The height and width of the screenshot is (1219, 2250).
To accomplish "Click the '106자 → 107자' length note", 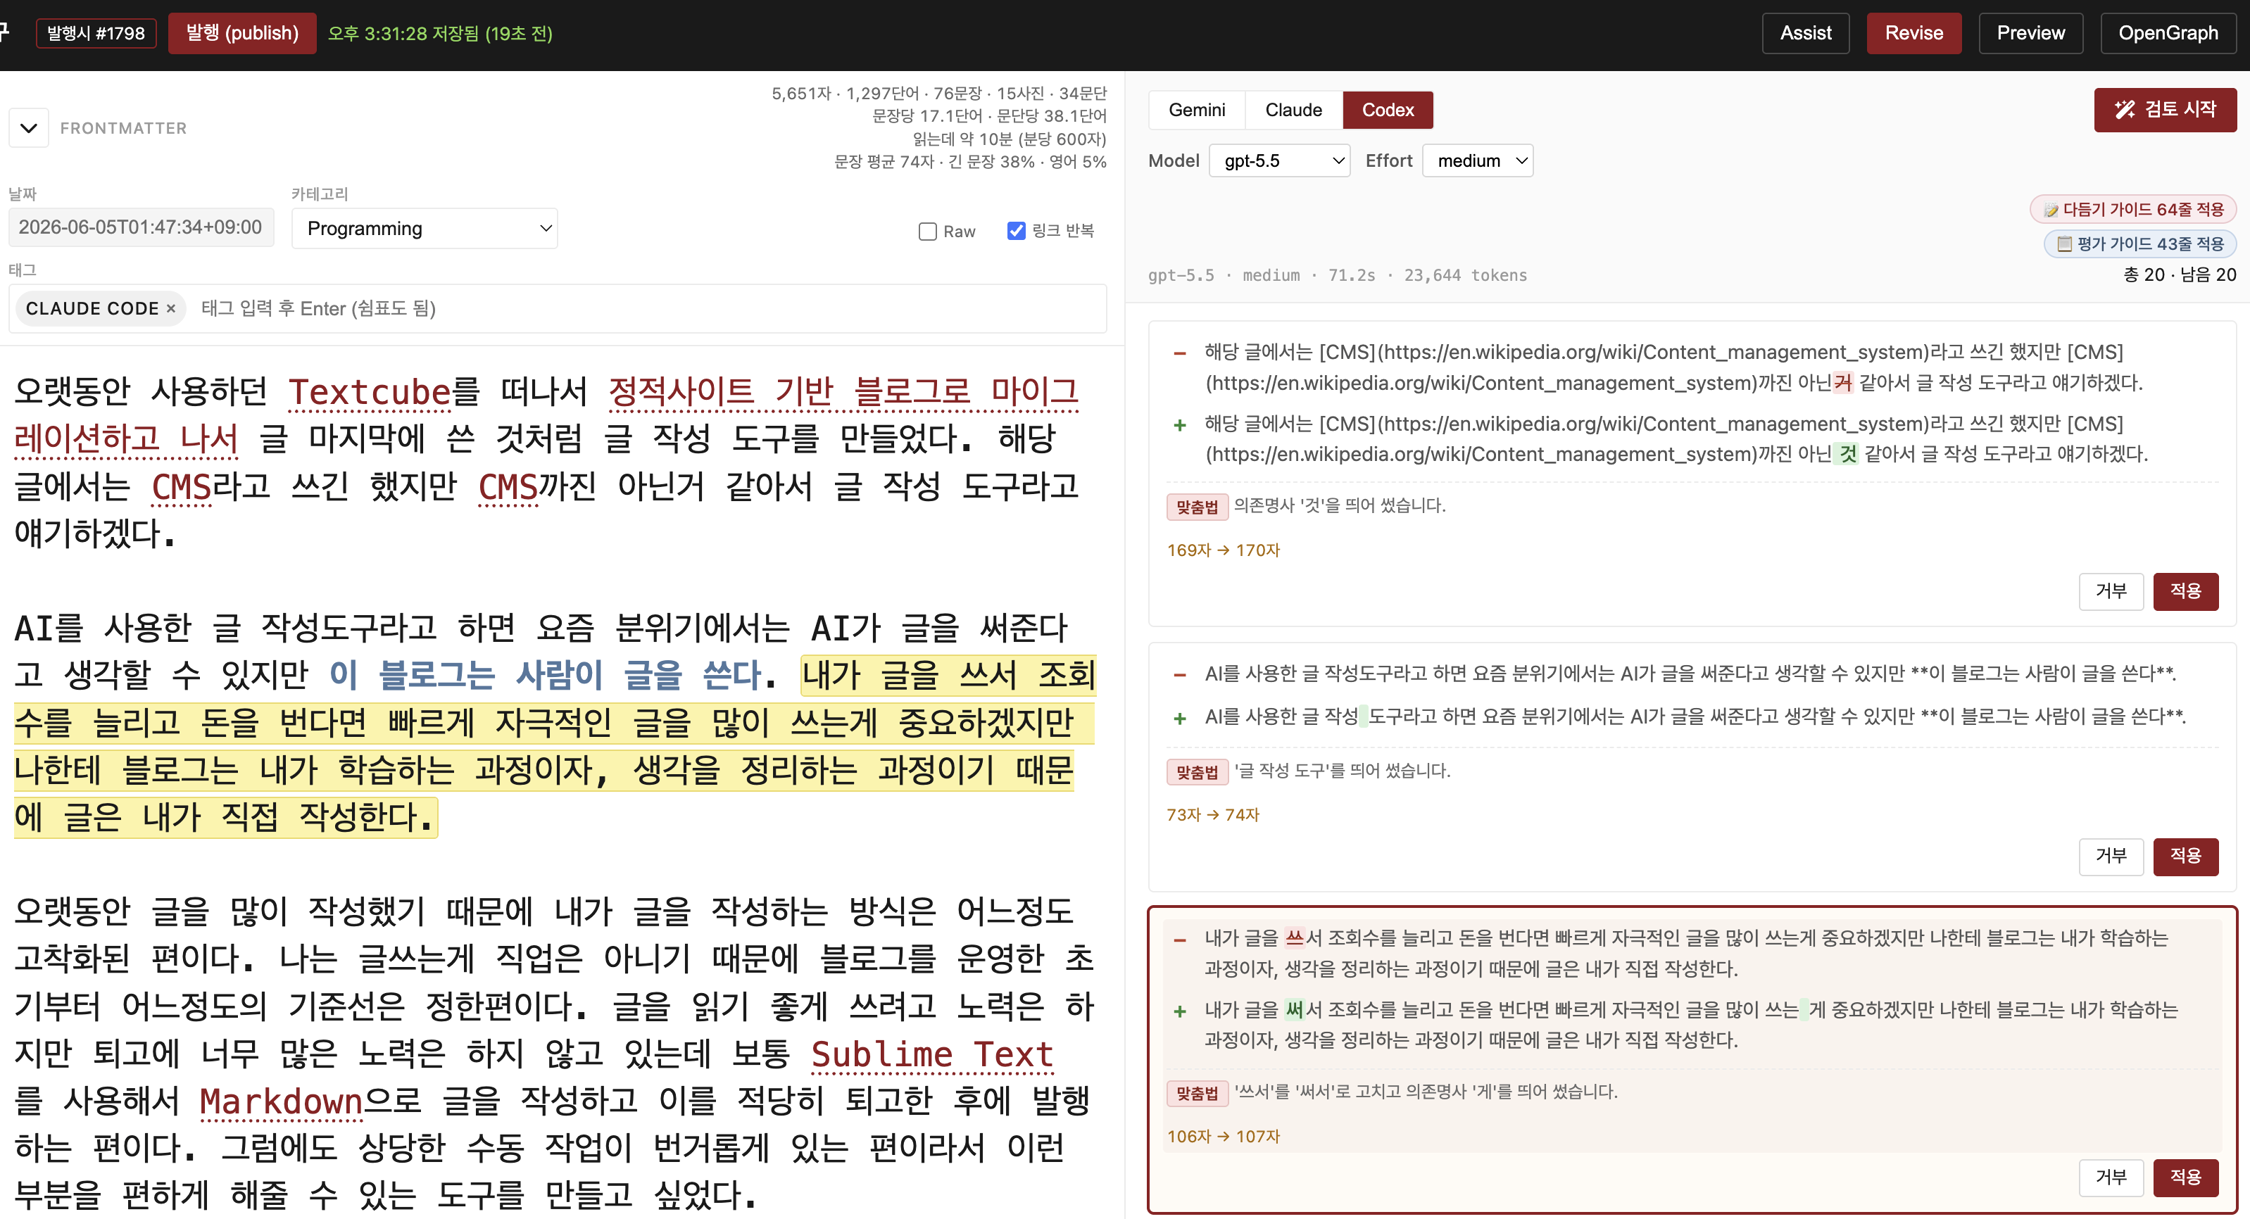I will point(1223,1136).
